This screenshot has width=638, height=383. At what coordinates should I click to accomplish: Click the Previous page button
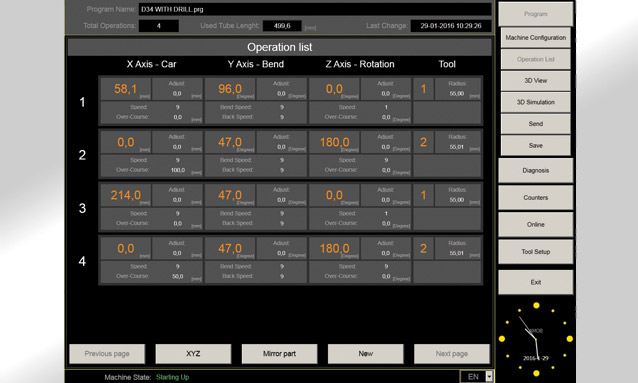pyautogui.click(x=107, y=354)
